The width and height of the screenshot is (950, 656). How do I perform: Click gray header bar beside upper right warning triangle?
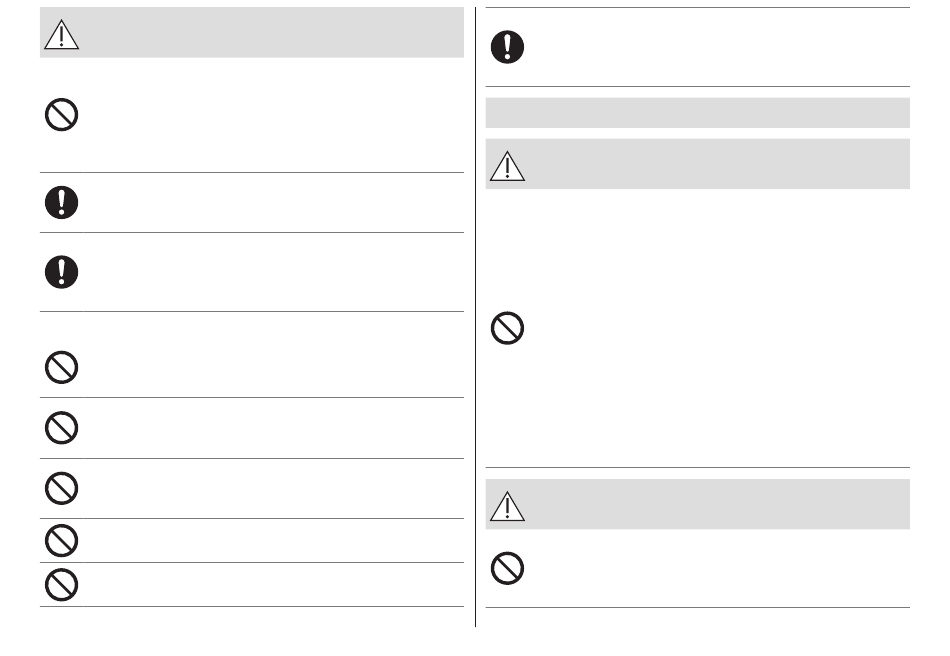719,164
